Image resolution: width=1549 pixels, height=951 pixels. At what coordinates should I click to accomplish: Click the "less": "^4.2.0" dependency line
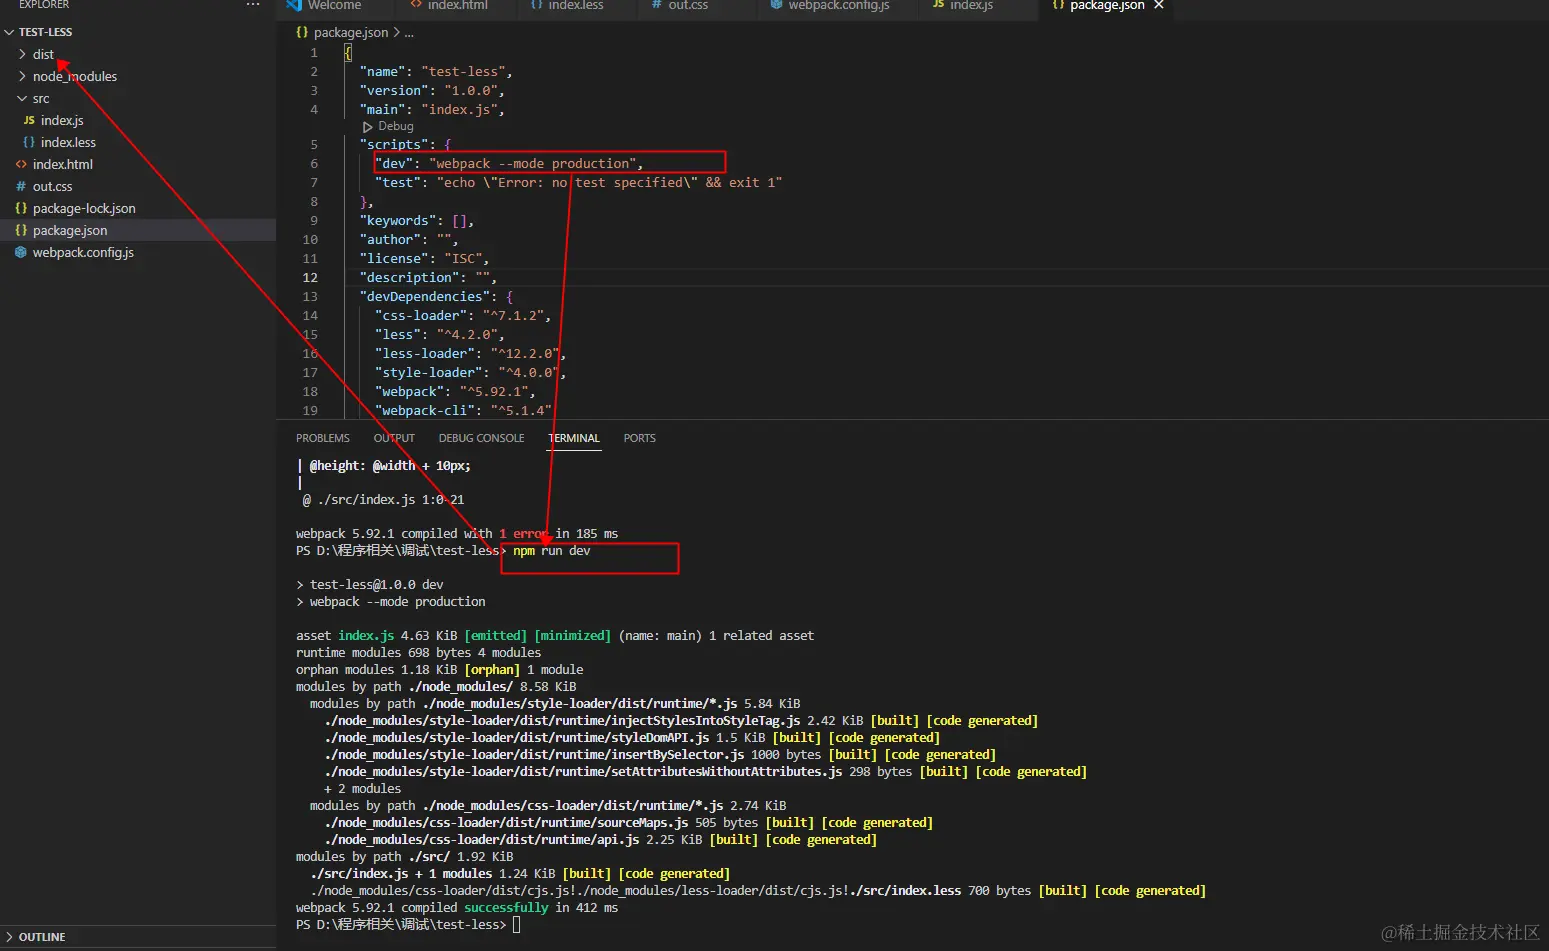pyautogui.click(x=440, y=335)
